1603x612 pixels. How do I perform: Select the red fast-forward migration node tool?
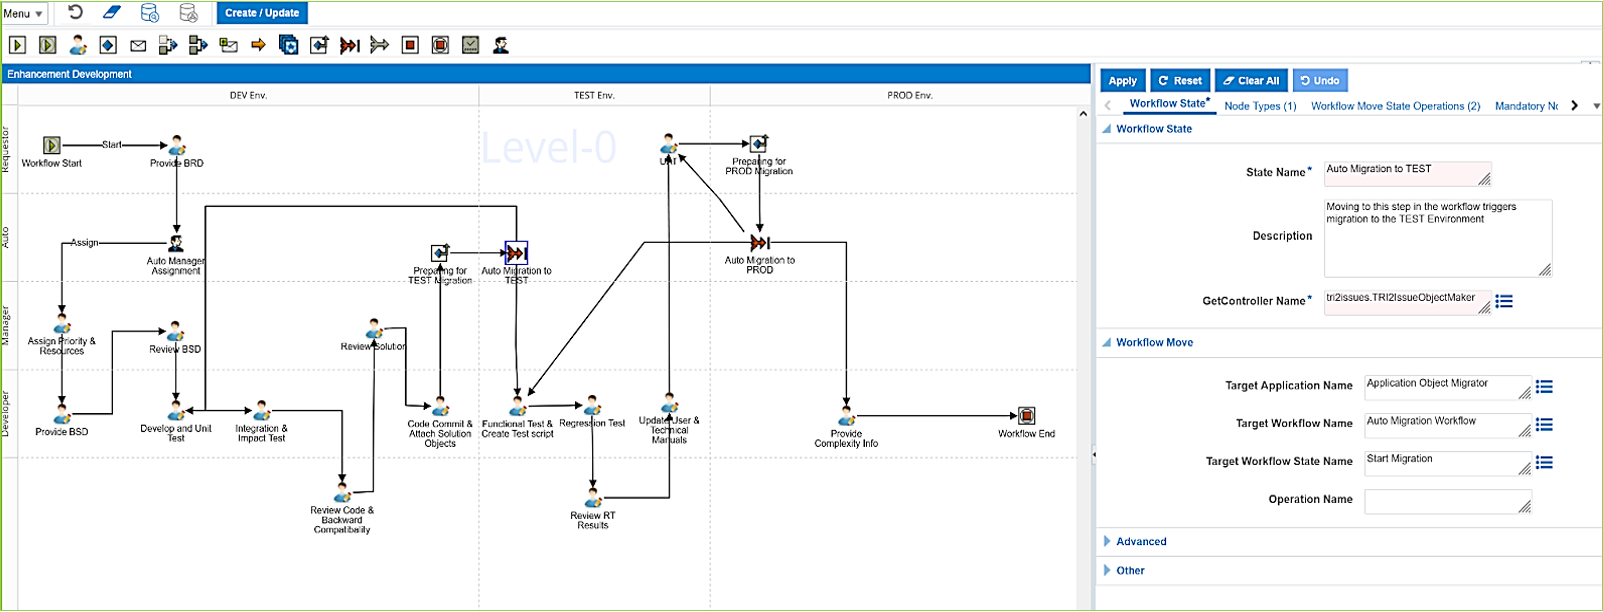349,45
